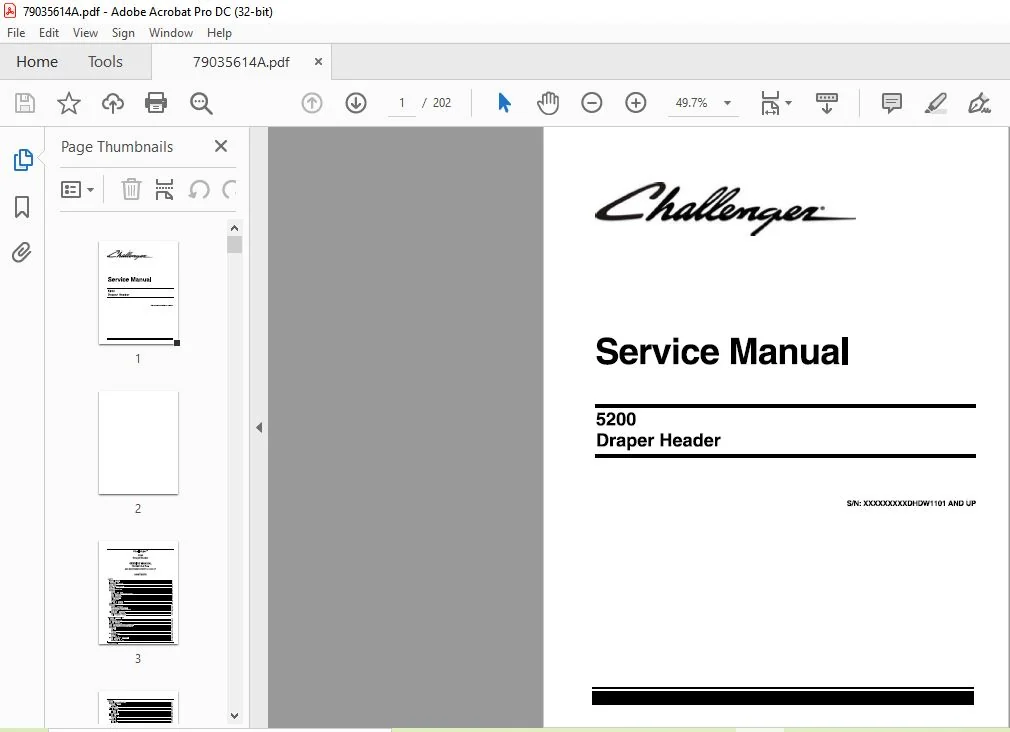This screenshot has height=732, width=1010.
Task: Click the Save file icon
Action: [25, 103]
